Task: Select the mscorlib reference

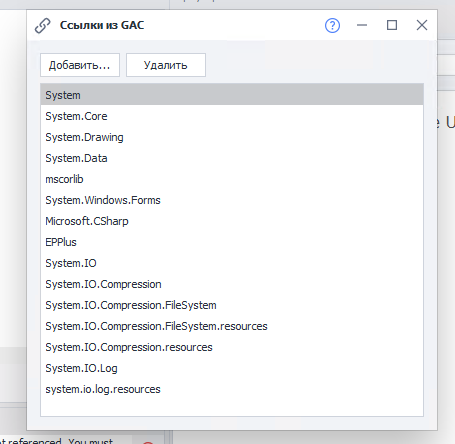Action: [232, 179]
